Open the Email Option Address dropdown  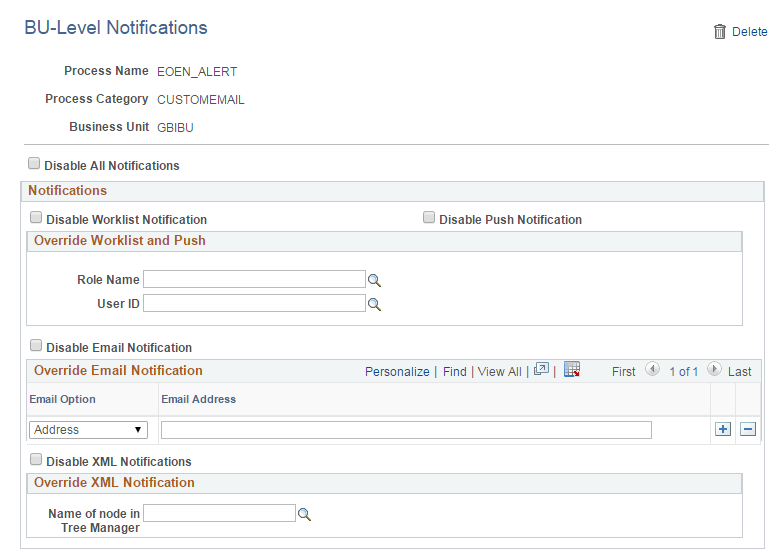point(89,429)
